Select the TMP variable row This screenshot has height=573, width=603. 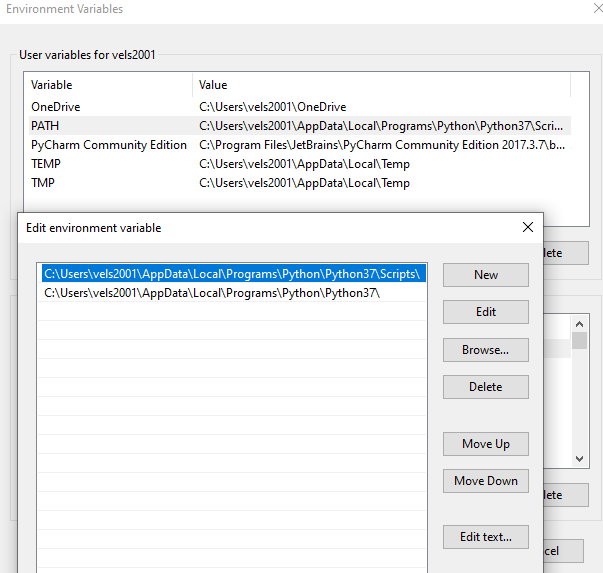click(x=44, y=183)
